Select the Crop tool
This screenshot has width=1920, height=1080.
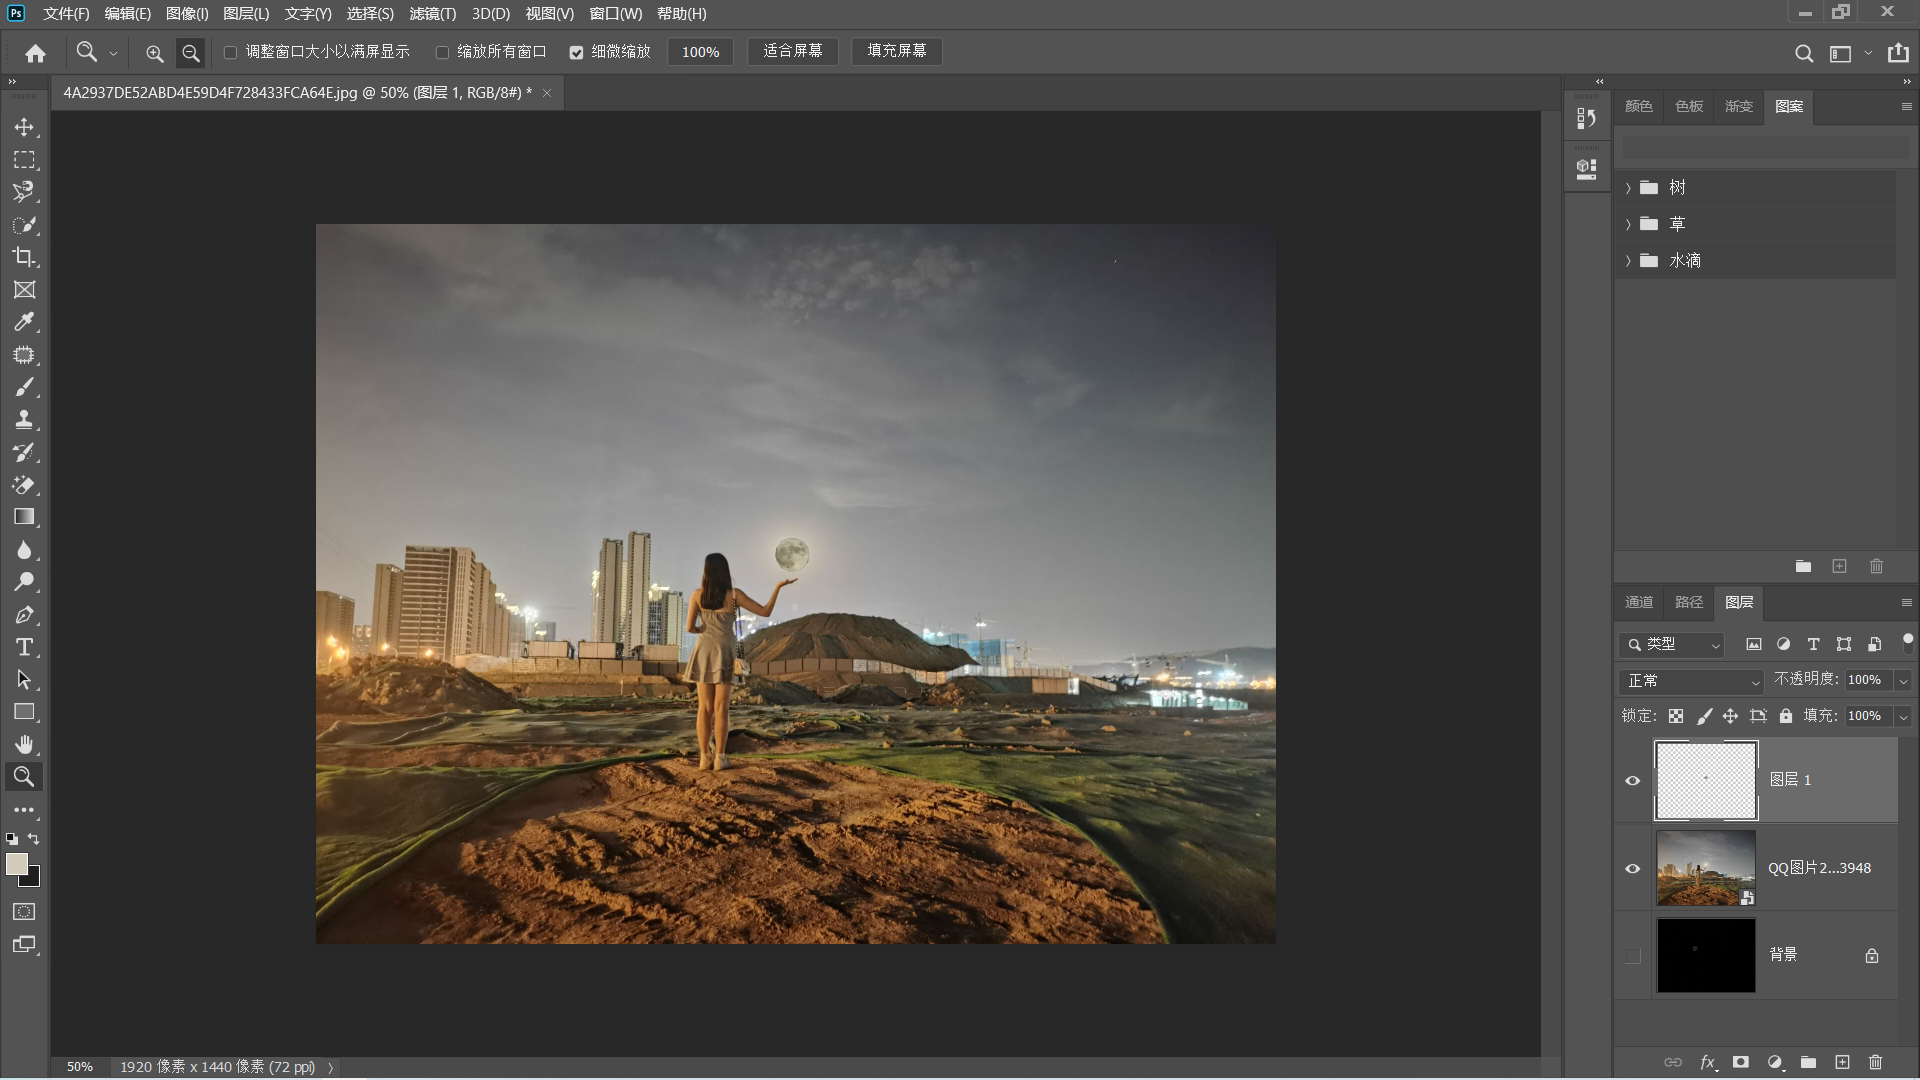tap(24, 257)
